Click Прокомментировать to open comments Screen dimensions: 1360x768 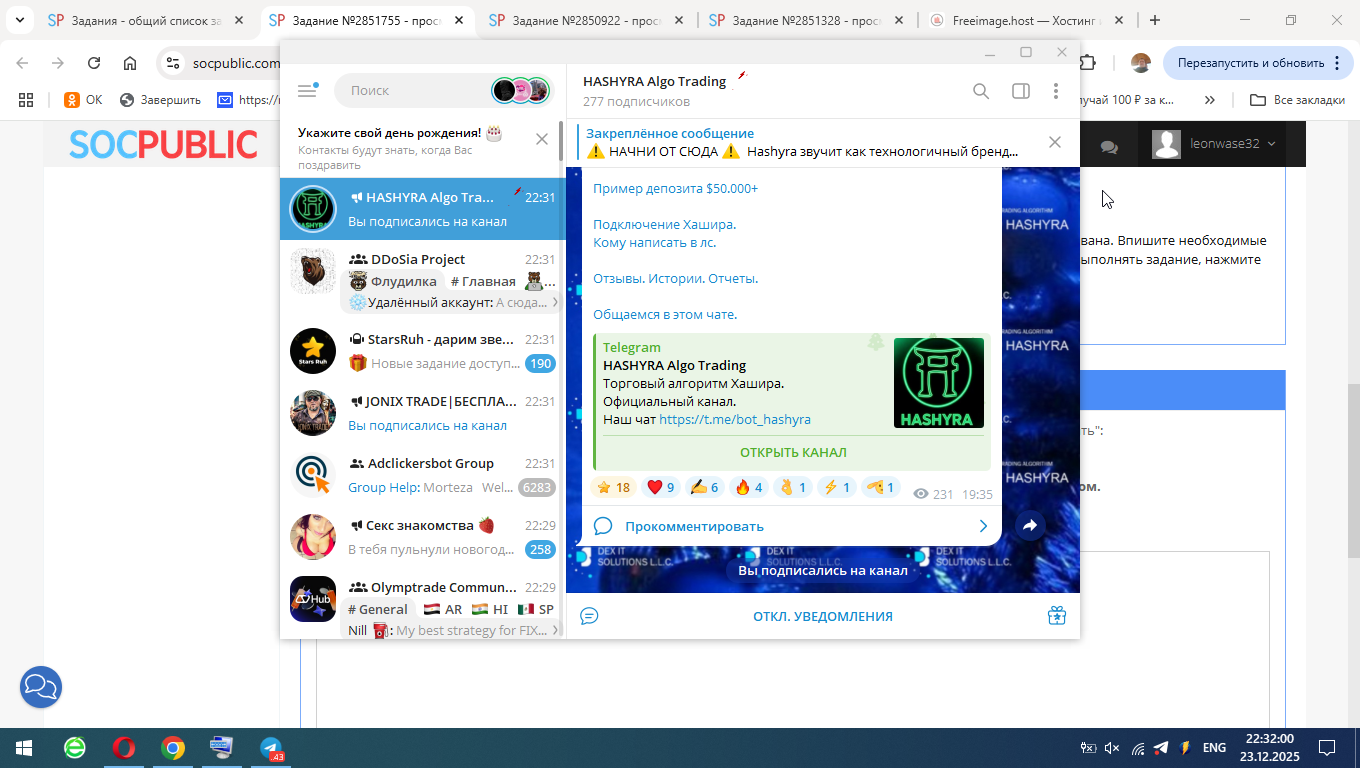(x=791, y=526)
